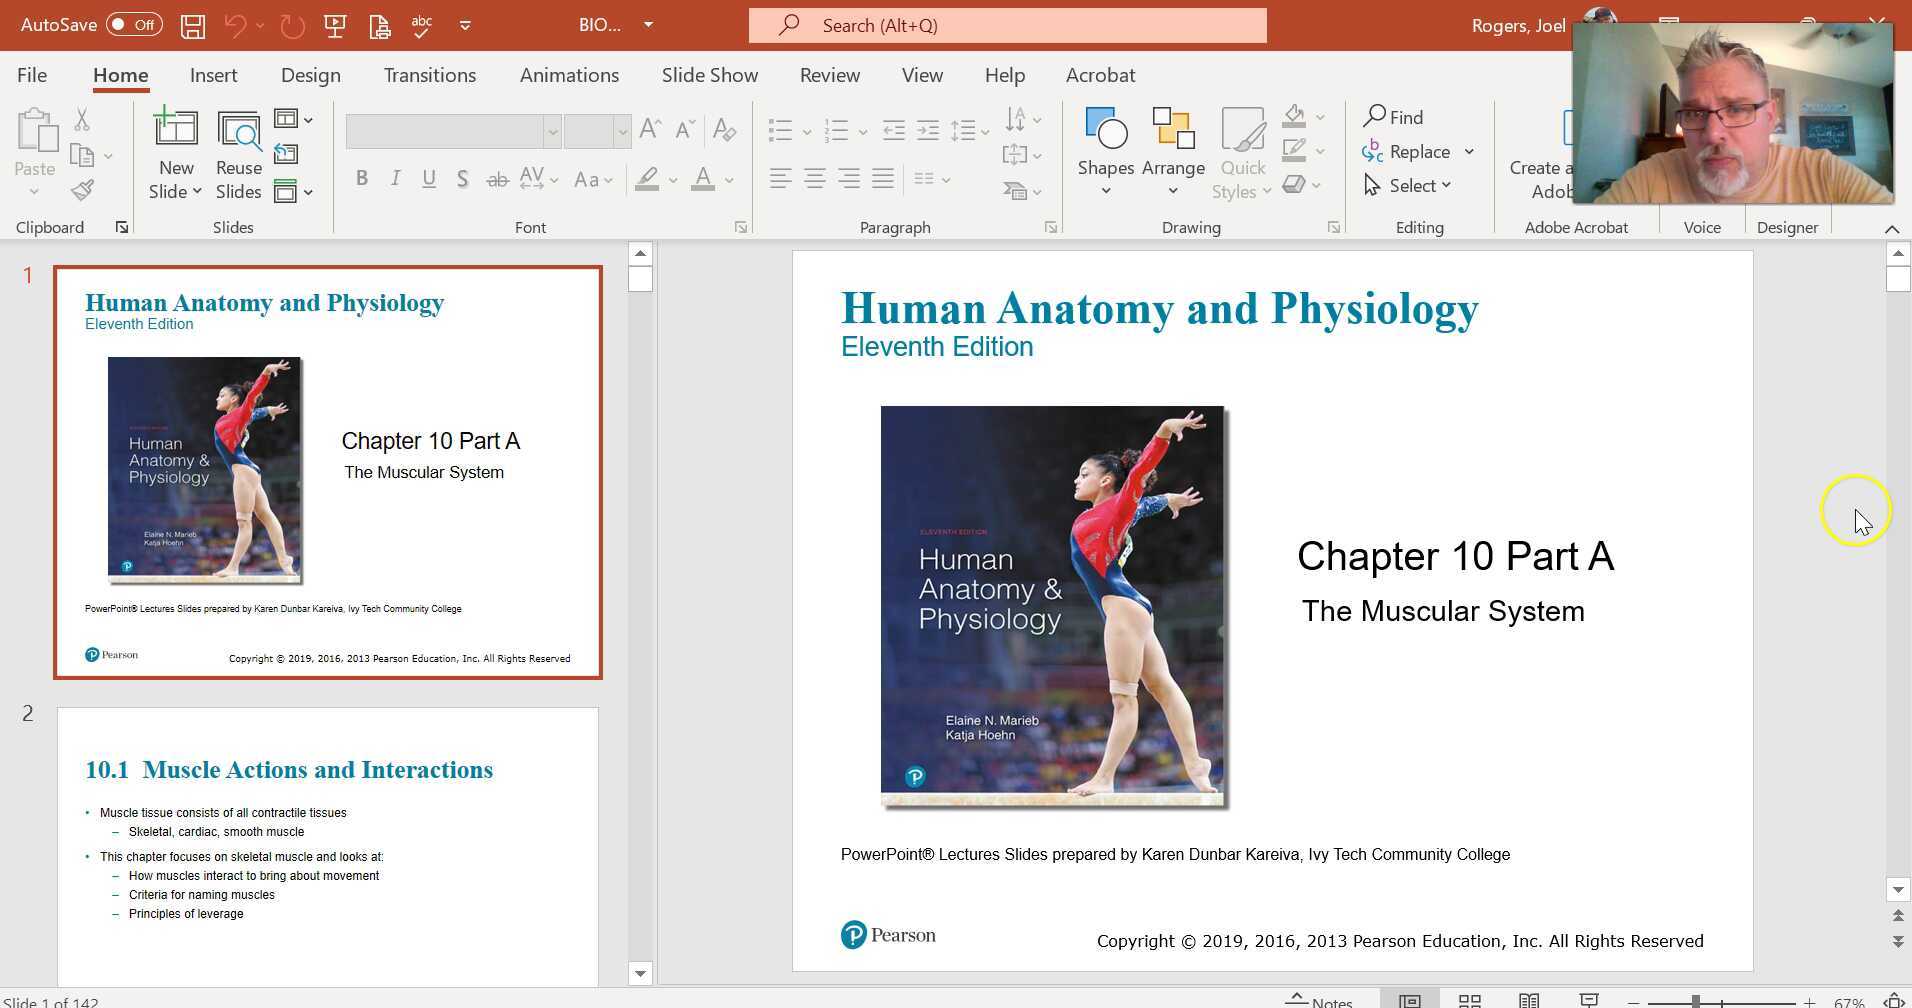The image size is (1912, 1008).
Task: Open the Line Spacing dropdown
Action: click(x=963, y=130)
